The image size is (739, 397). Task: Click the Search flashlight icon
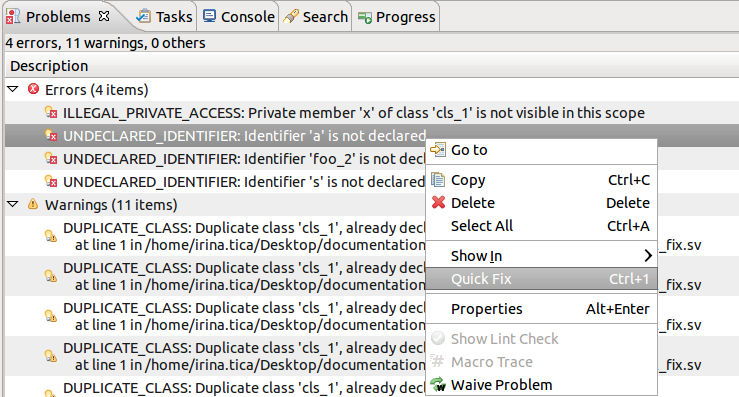[x=291, y=17]
